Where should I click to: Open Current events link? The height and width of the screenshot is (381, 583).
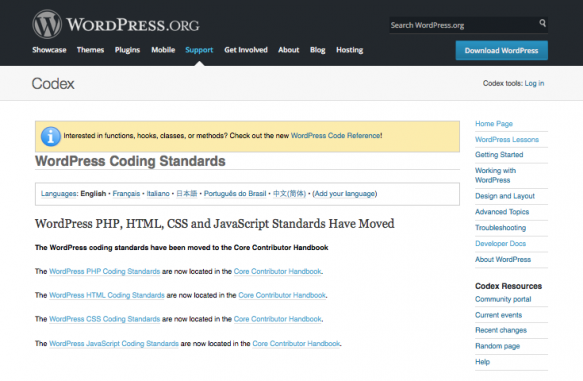(x=499, y=315)
